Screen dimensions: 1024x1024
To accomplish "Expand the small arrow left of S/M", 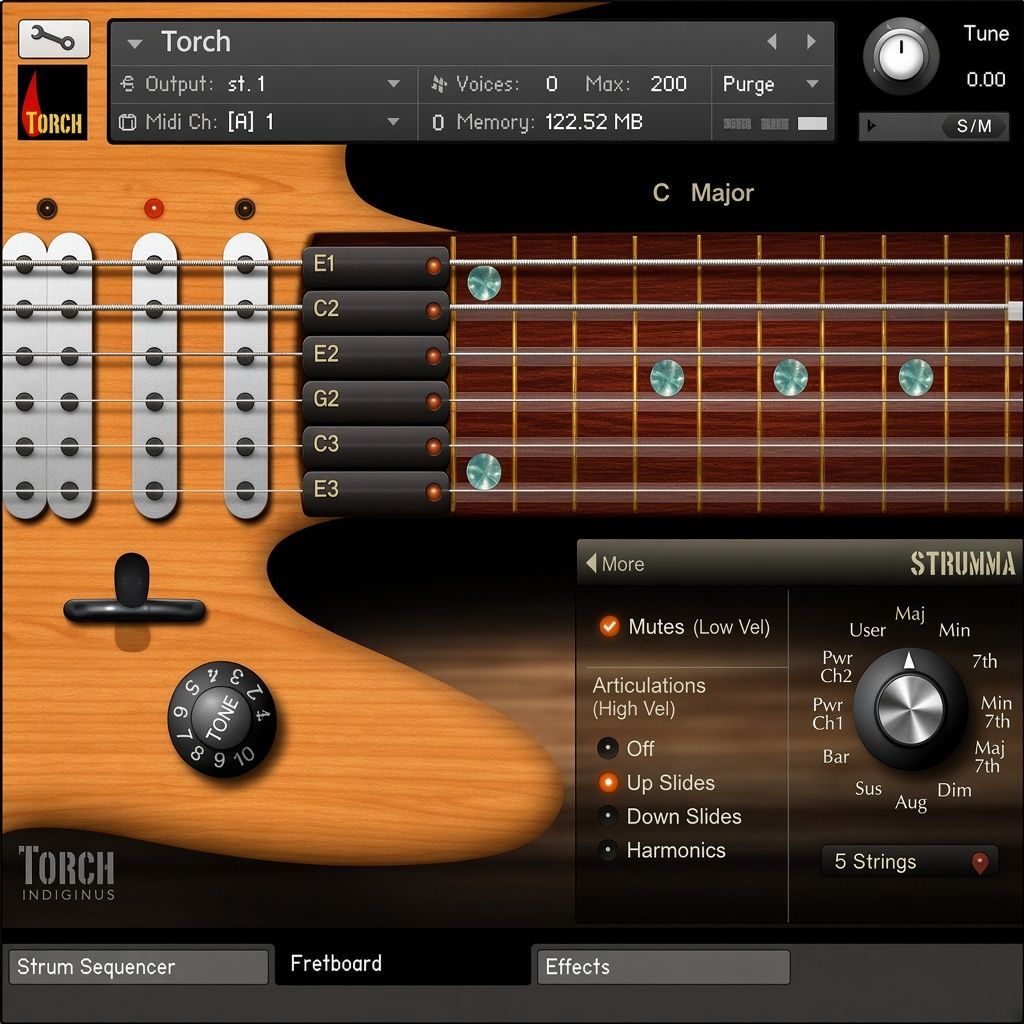I will pyautogui.click(x=871, y=125).
